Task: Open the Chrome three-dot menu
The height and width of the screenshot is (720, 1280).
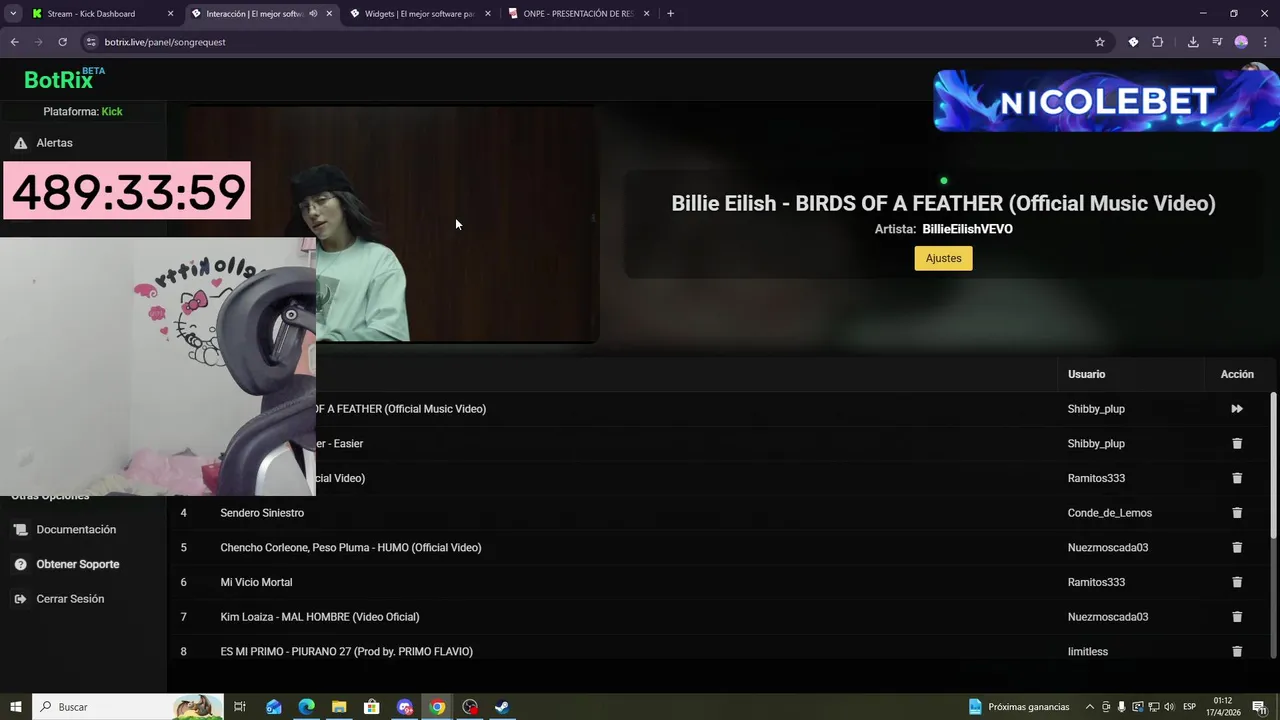Action: coord(1265,42)
